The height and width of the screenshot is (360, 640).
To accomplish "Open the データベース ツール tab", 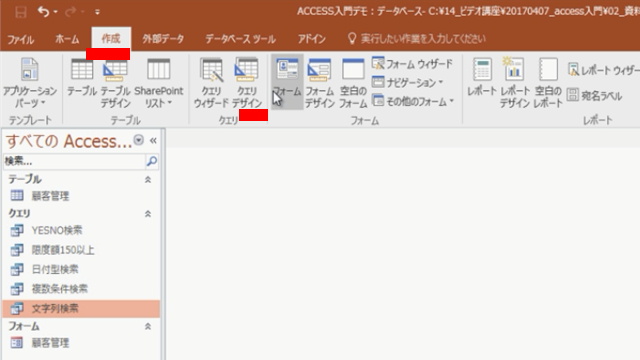I will click(240, 39).
